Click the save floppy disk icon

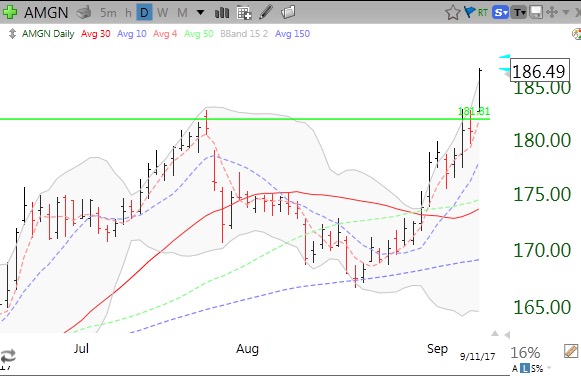(x=536, y=13)
